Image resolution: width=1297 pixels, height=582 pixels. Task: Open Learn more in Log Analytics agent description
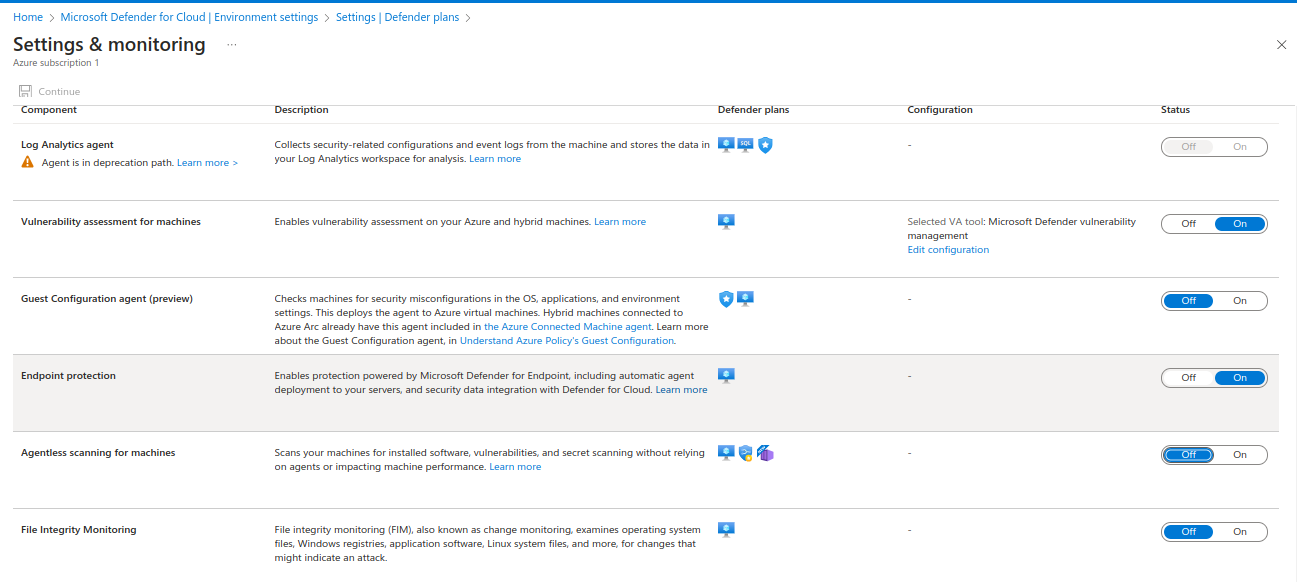click(x=495, y=159)
